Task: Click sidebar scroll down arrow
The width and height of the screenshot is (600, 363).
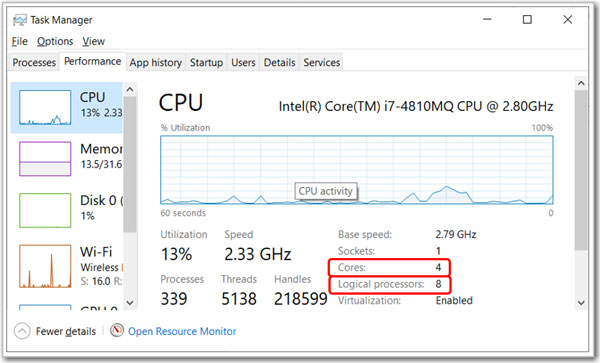Action: (130, 303)
